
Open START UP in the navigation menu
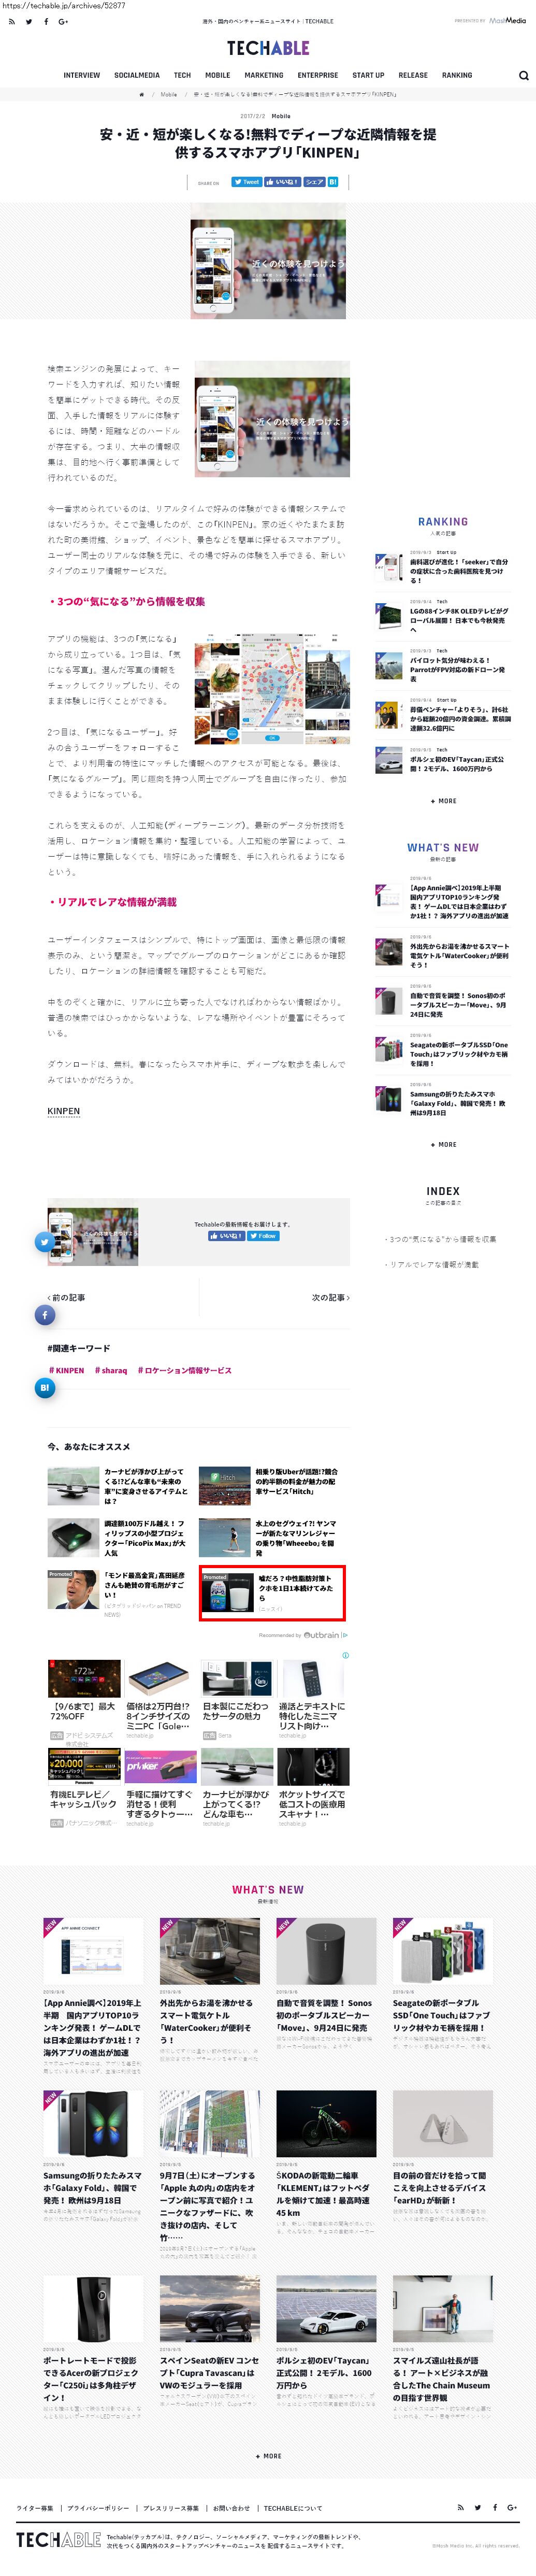tap(368, 75)
